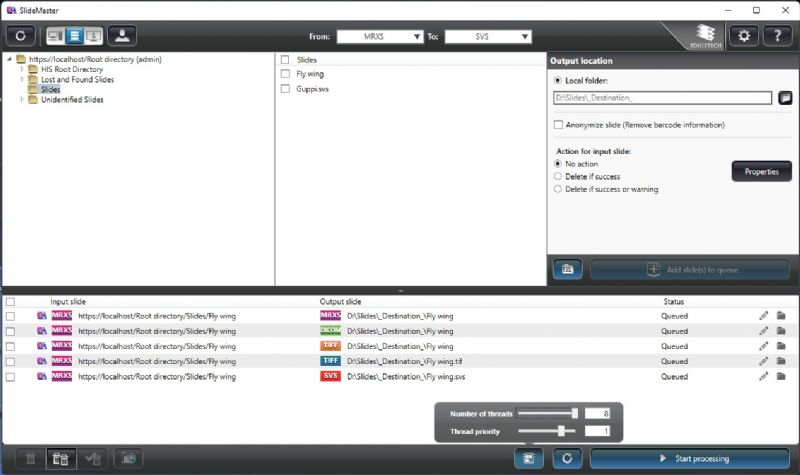Click the Local folder path field
800x475 pixels.
point(662,98)
